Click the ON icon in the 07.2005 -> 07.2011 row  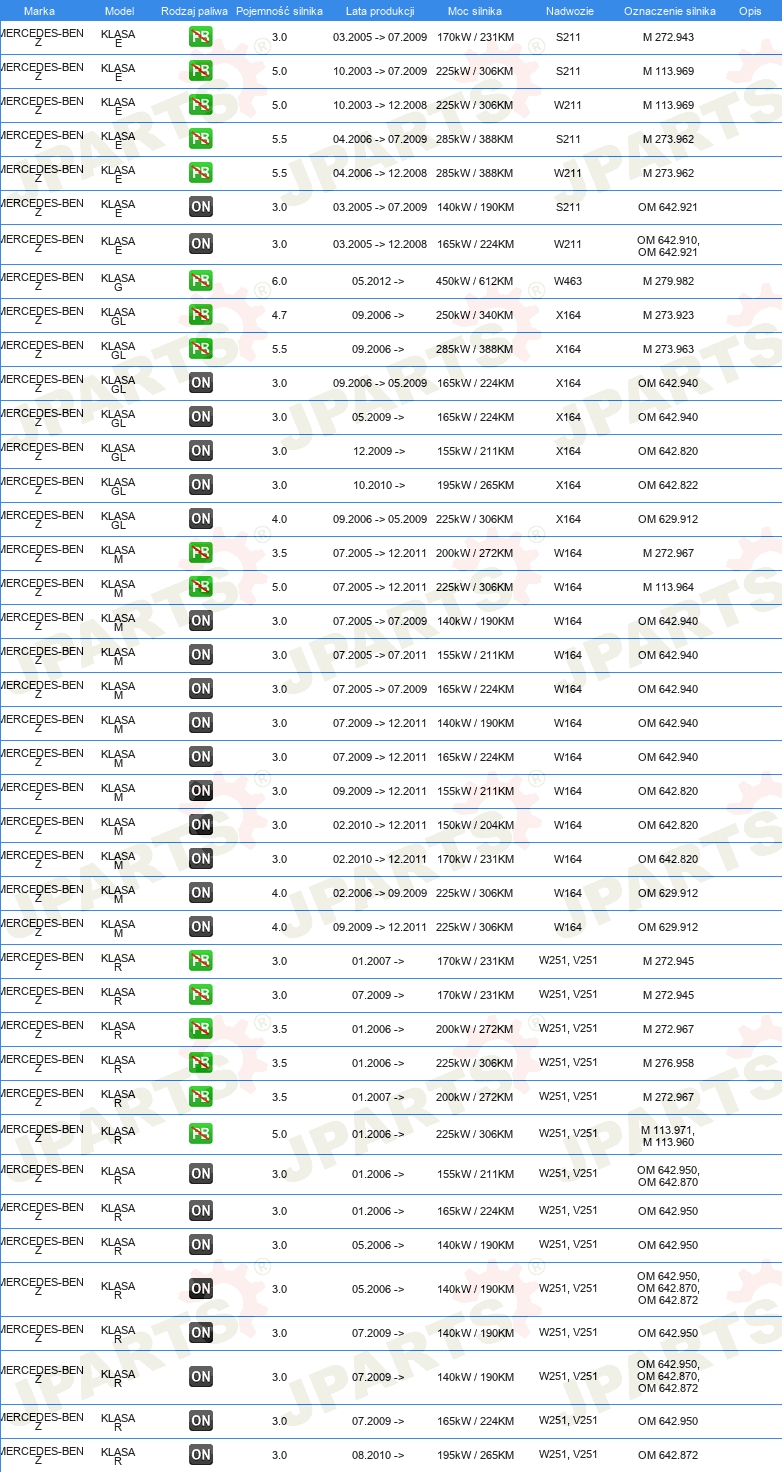pos(201,655)
